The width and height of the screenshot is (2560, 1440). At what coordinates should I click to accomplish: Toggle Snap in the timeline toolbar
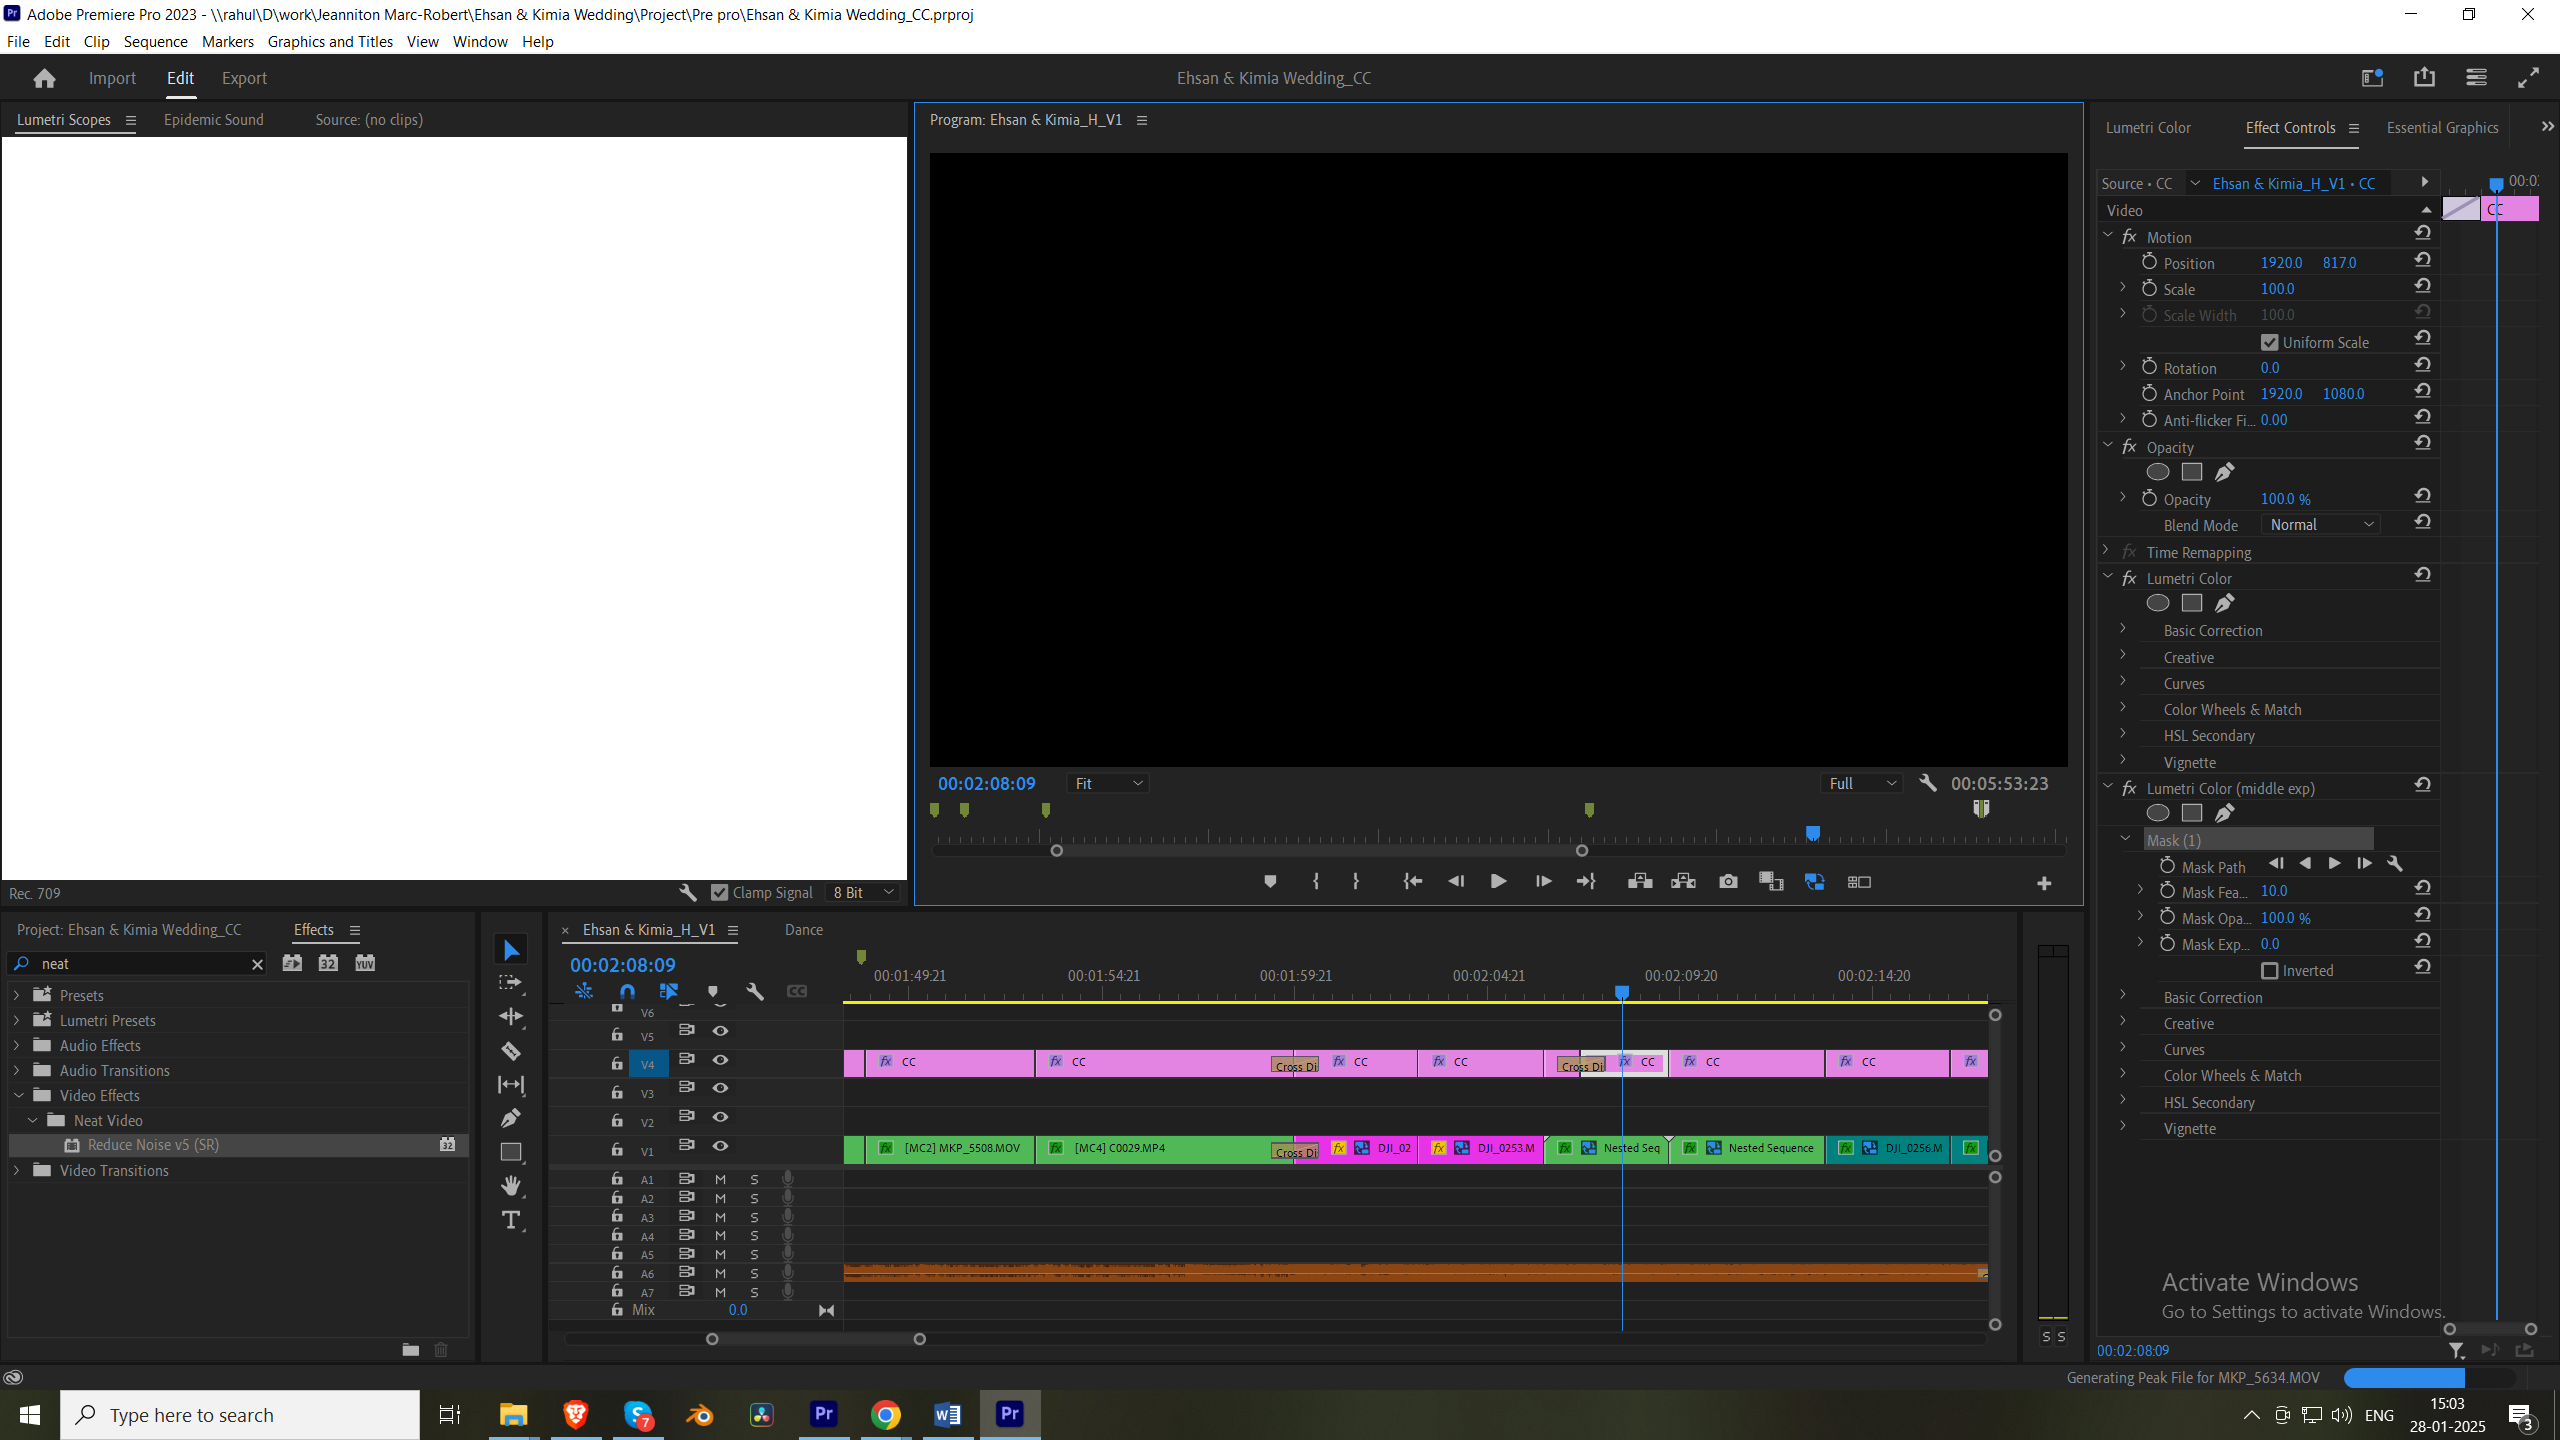point(628,991)
